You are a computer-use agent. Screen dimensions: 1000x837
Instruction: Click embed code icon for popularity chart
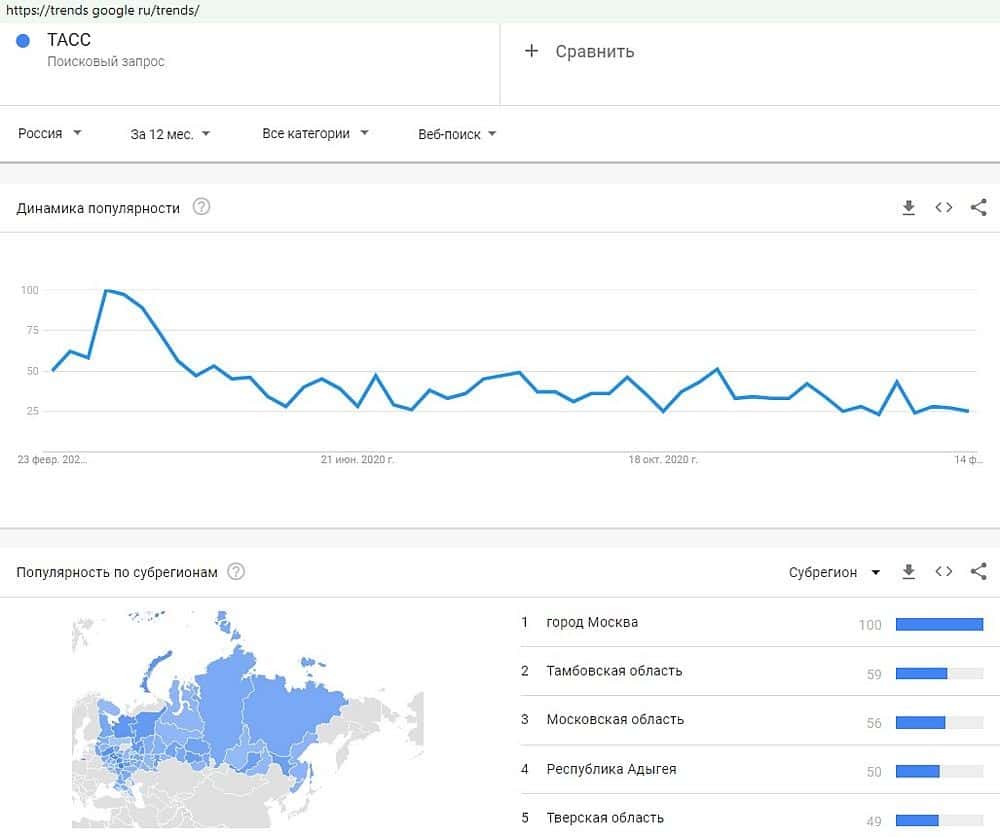pos(943,208)
